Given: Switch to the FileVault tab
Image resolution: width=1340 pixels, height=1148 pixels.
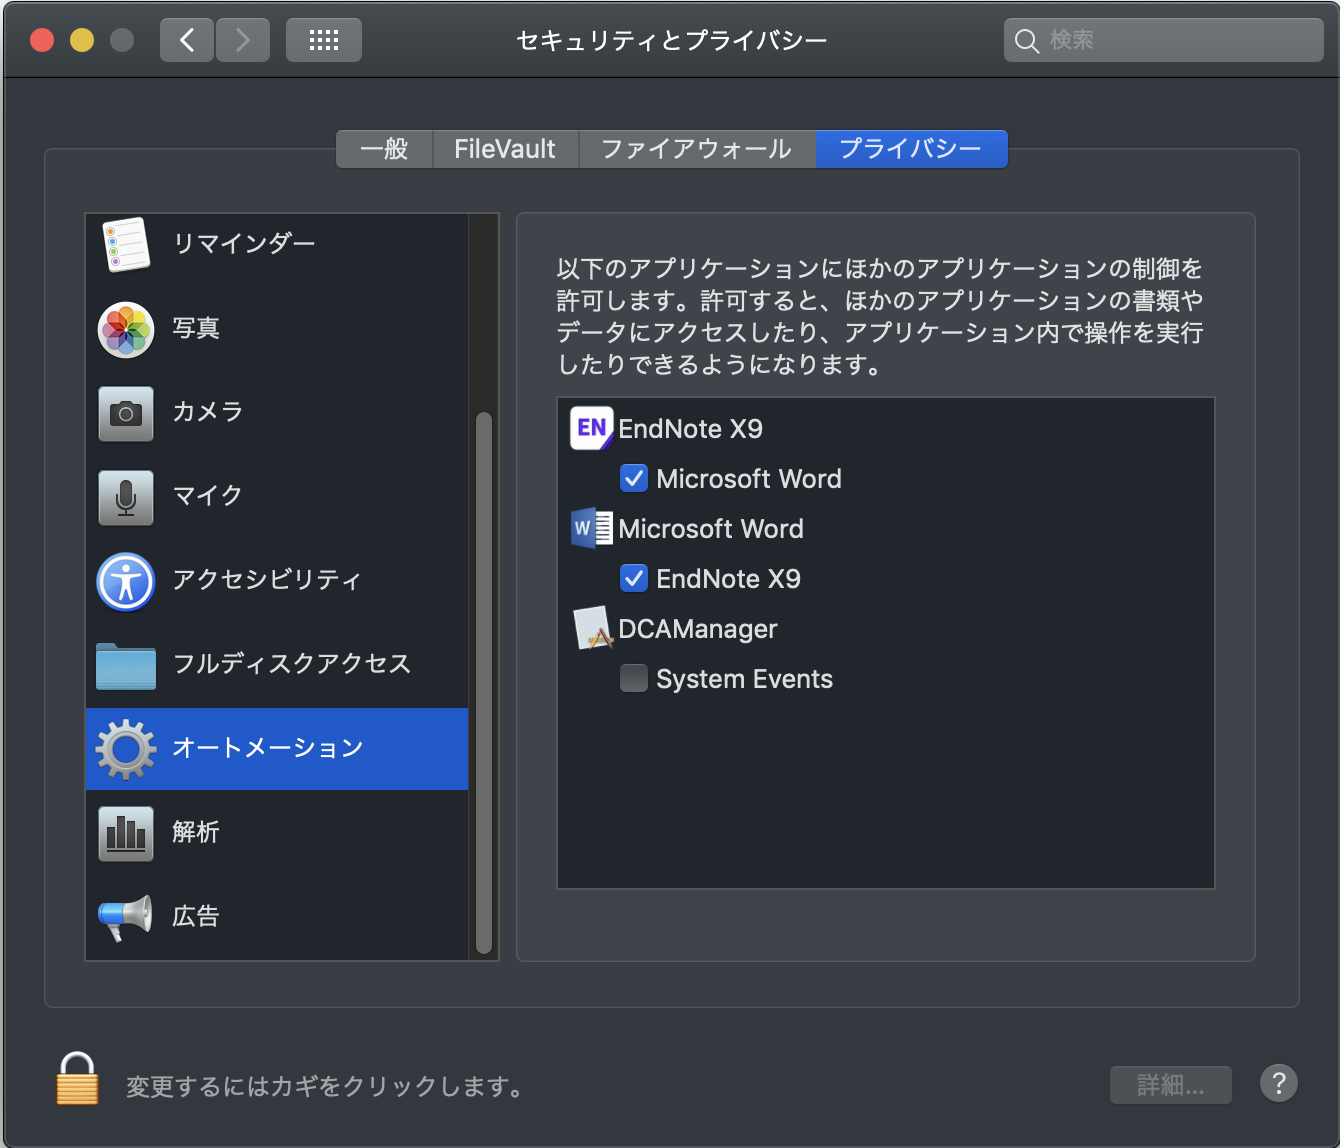Looking at the screenshot, I should [x=505, y=149].
